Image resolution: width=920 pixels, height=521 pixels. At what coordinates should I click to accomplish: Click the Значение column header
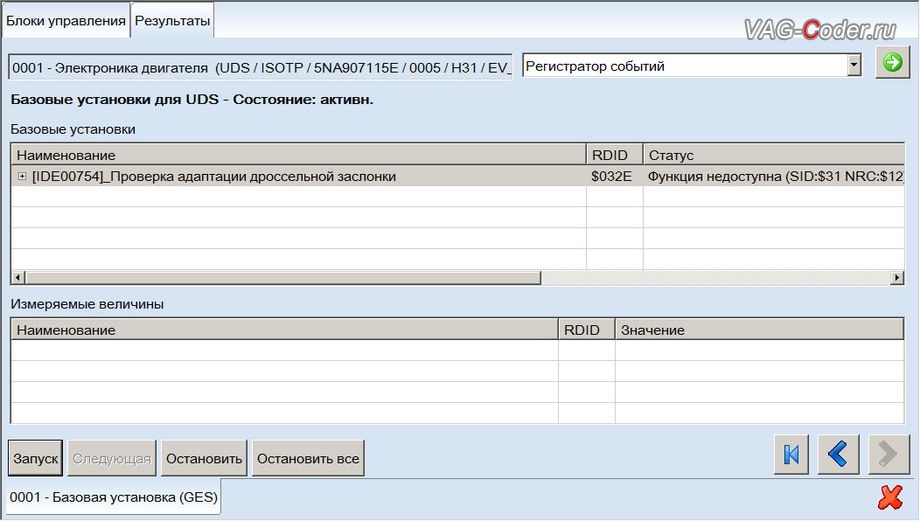click(x=759, y=330)
